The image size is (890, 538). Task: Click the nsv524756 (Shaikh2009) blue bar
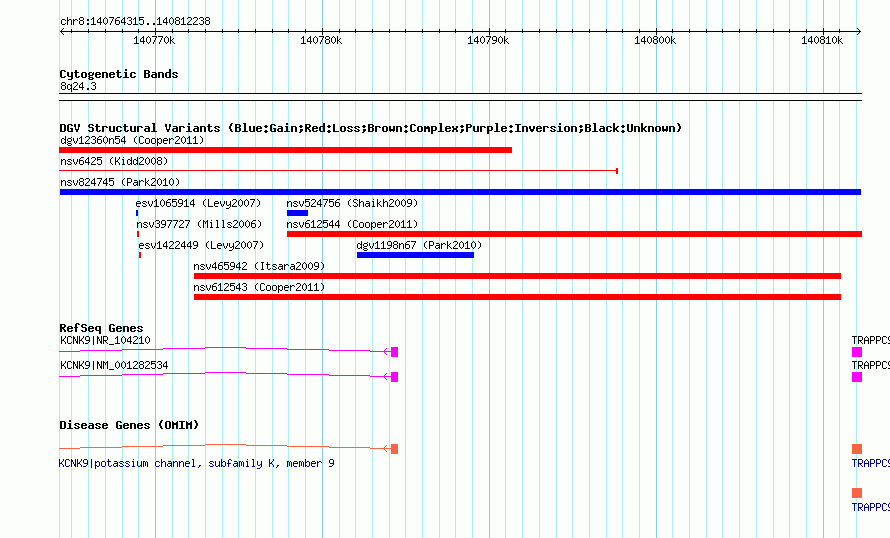297,213
